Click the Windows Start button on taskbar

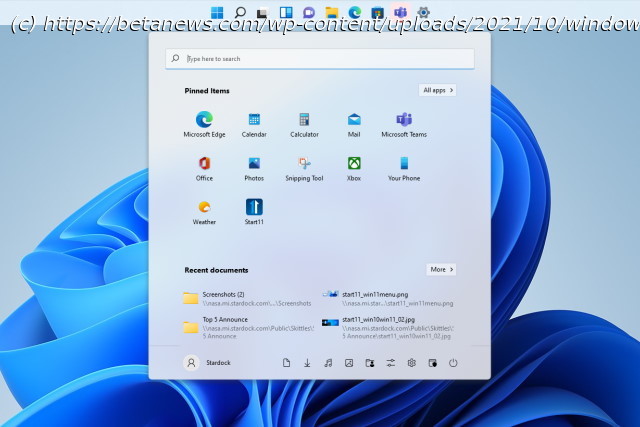(x=218, y=12)
